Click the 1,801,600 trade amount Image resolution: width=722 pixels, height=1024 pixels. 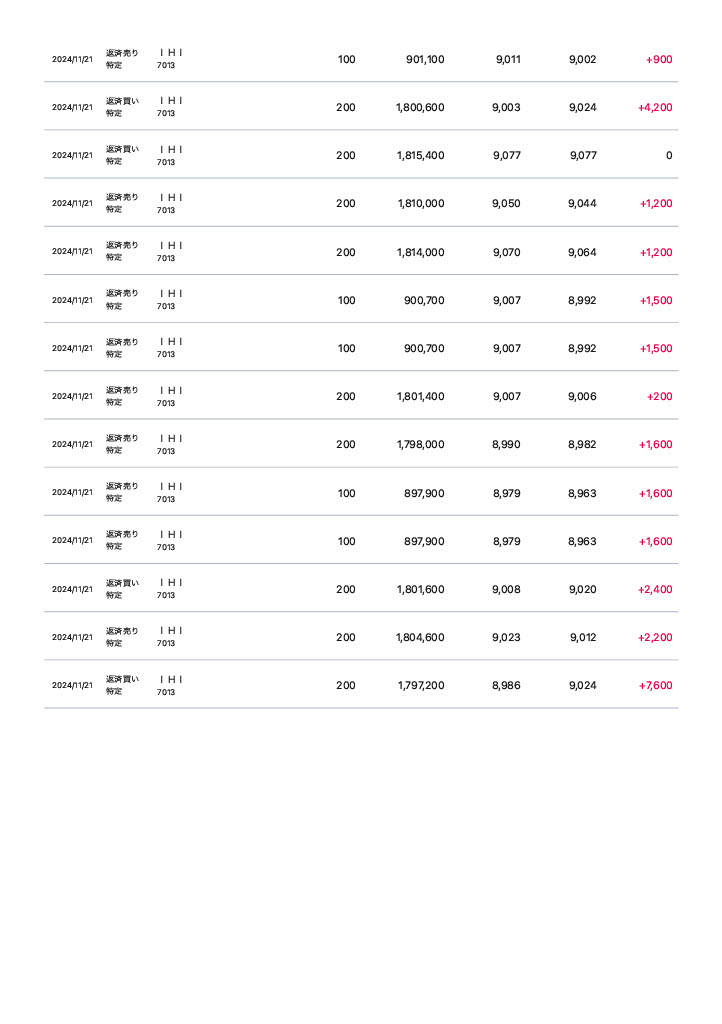(420, 590)
